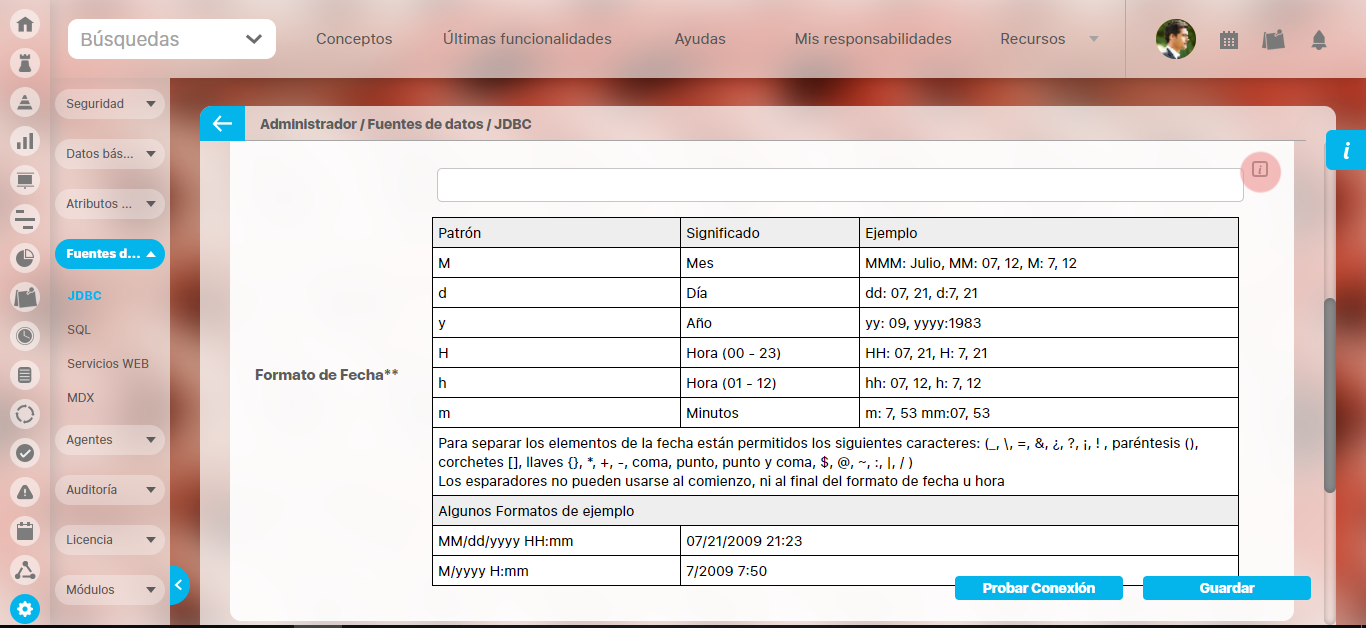Click the date format input field
The height and width of the screenshot is (628, 1366).
click(x=839, y=185)
